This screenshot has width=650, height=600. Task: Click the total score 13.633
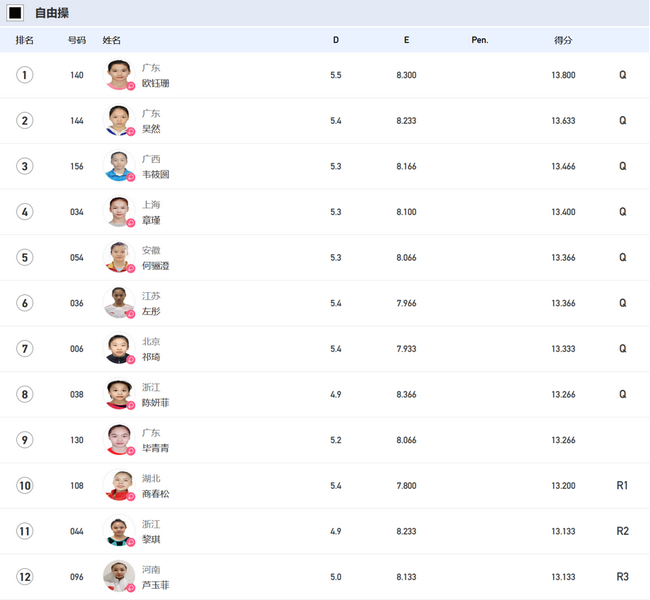click(563, 121)
